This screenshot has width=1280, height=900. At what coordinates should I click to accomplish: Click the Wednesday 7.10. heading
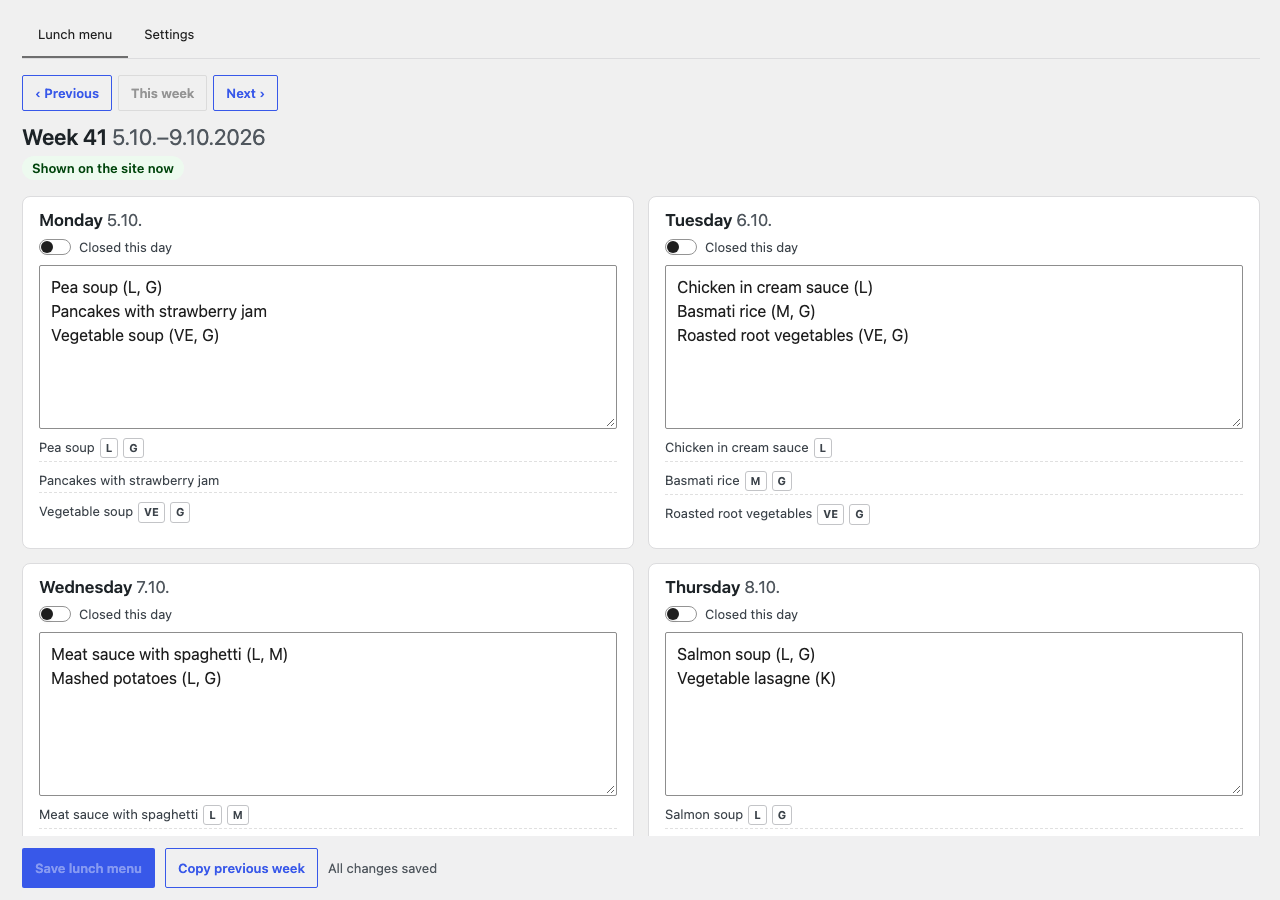coord(104,587)
